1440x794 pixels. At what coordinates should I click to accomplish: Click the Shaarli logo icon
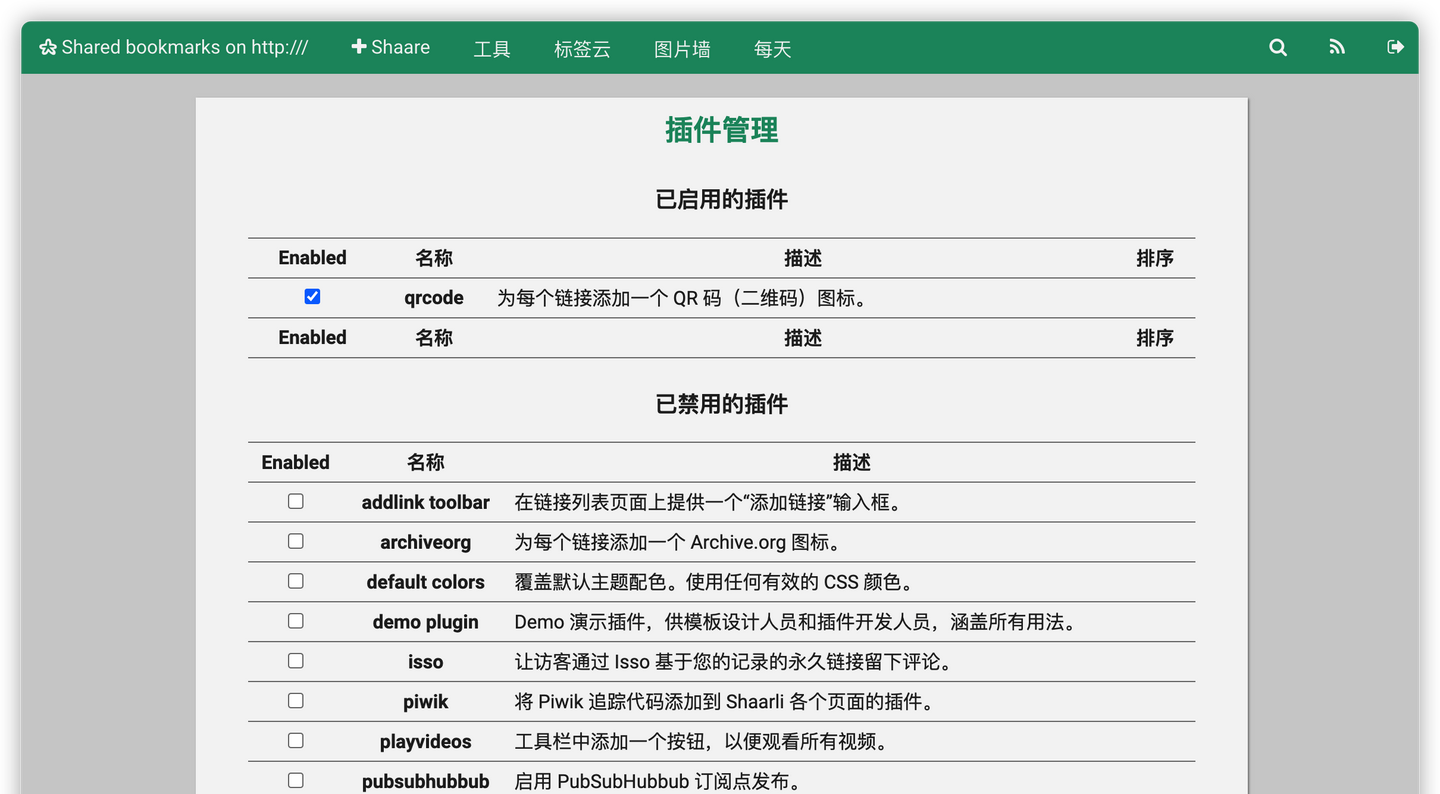(47, 46)
